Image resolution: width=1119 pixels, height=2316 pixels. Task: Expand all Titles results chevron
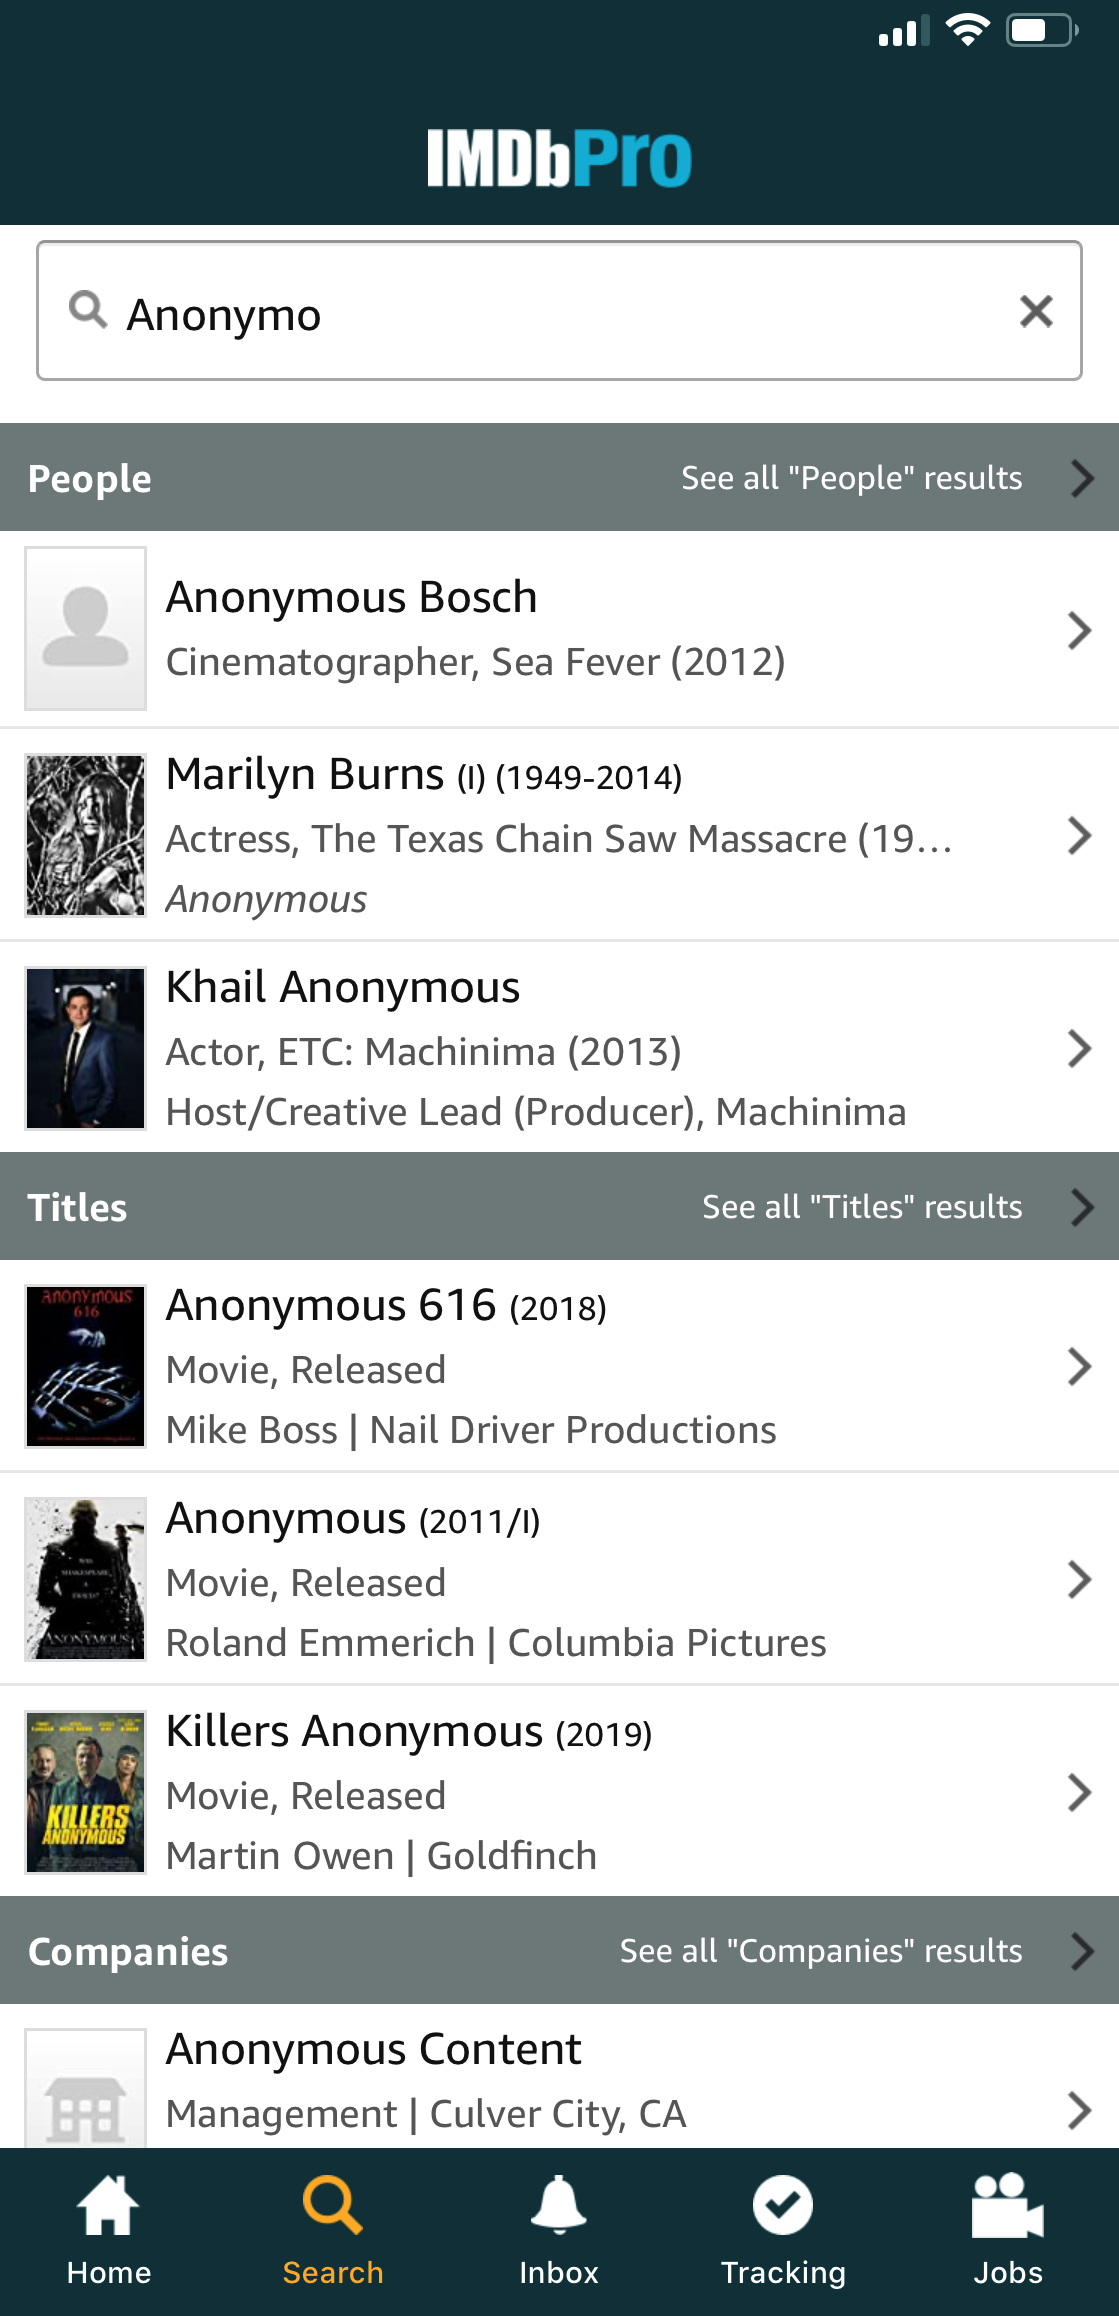pyautogui.click(x=1081, y=1207)
